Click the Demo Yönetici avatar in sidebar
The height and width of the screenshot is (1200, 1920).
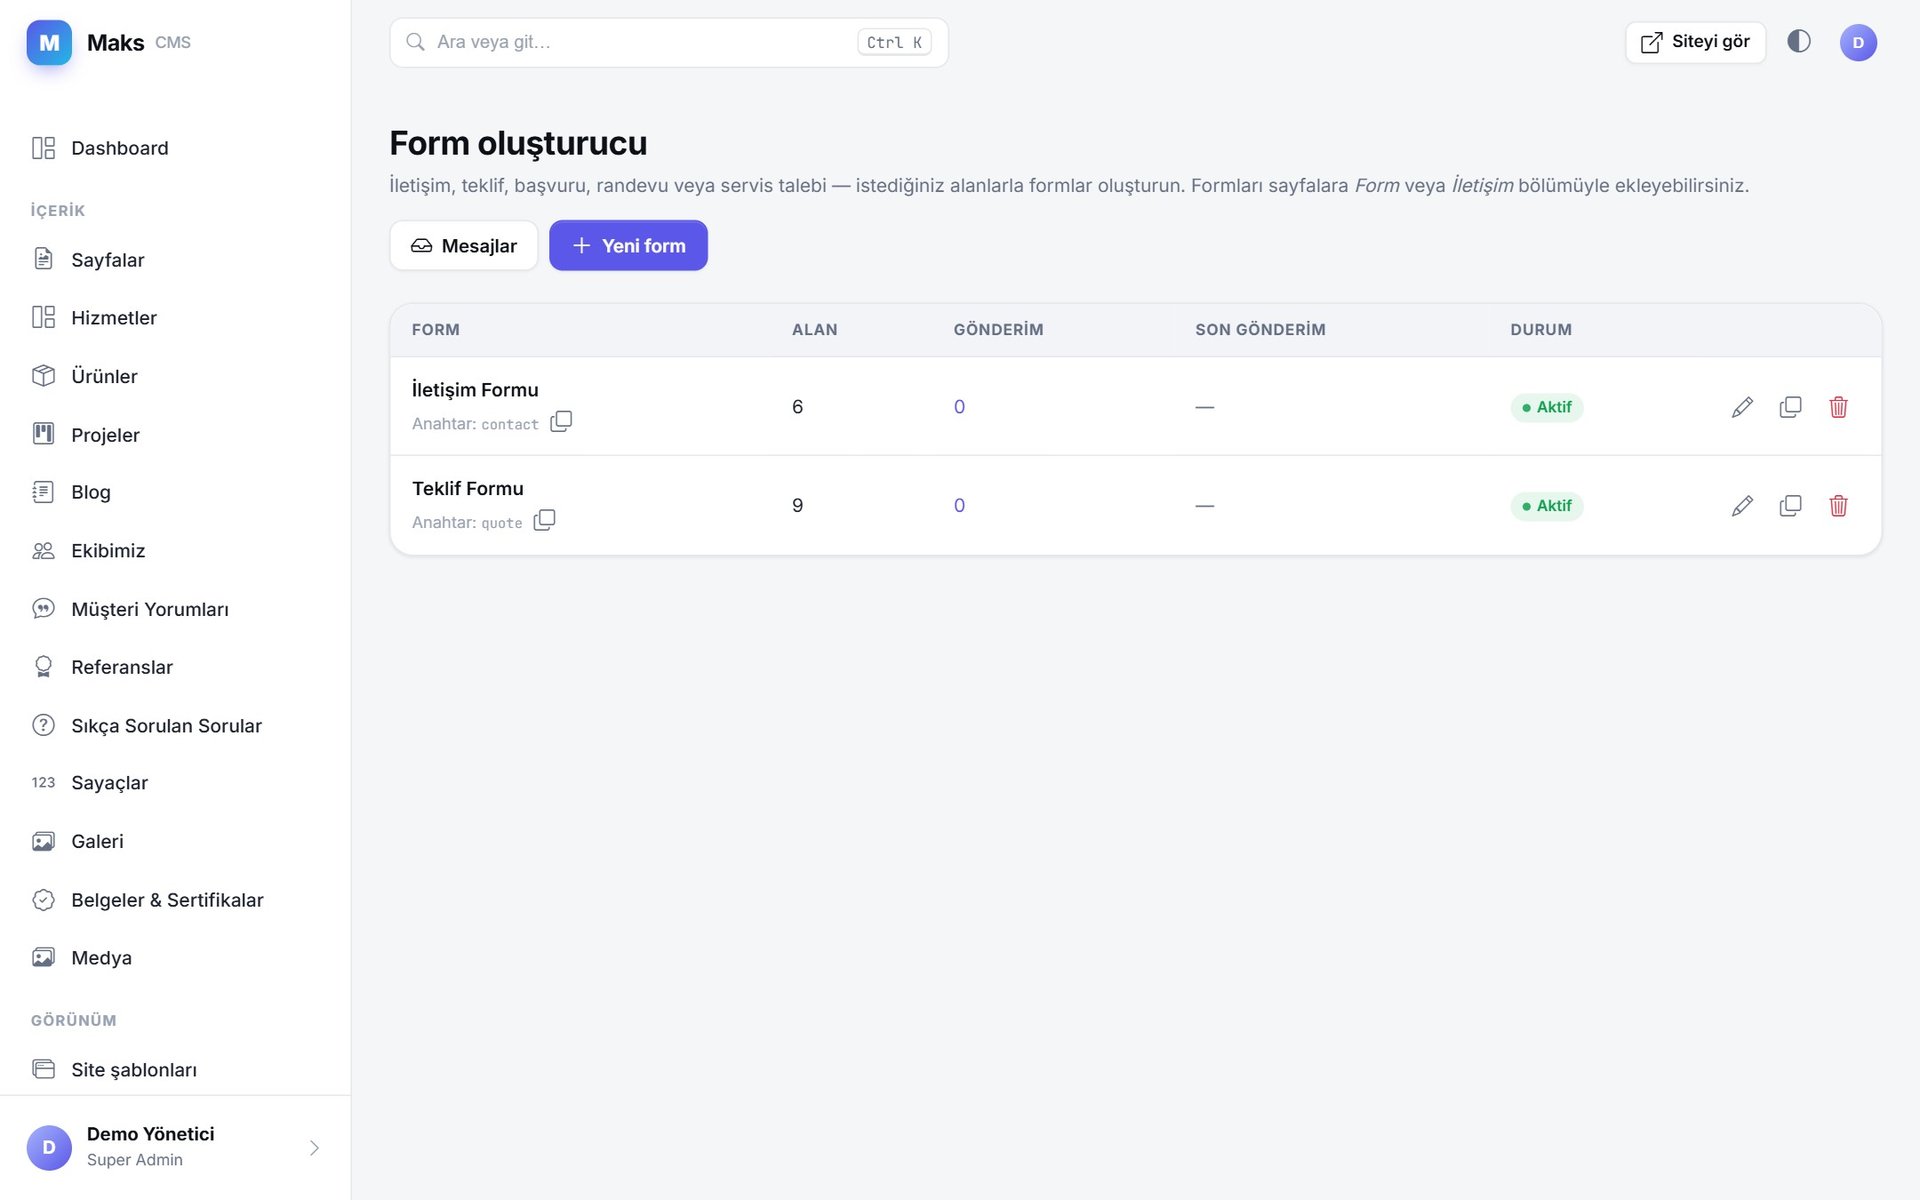pos(49,1148)
